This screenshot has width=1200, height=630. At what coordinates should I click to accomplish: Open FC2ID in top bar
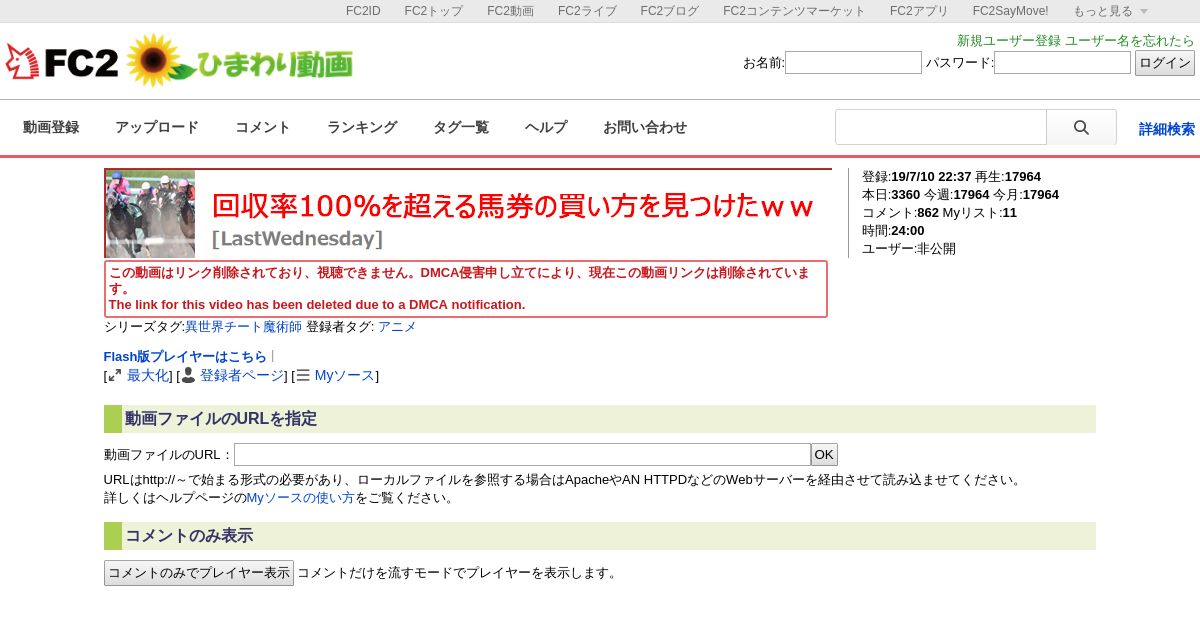coord(363,11)
